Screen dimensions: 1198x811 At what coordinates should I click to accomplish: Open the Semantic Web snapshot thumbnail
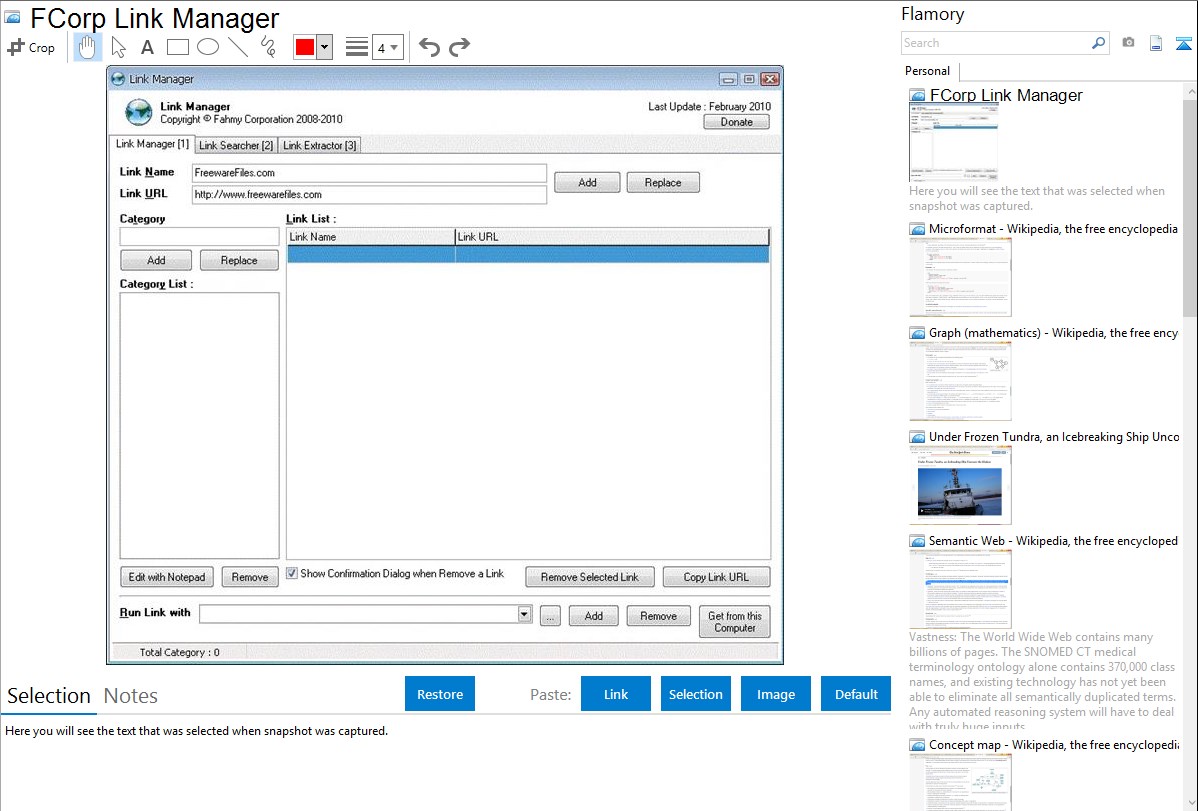960,587
